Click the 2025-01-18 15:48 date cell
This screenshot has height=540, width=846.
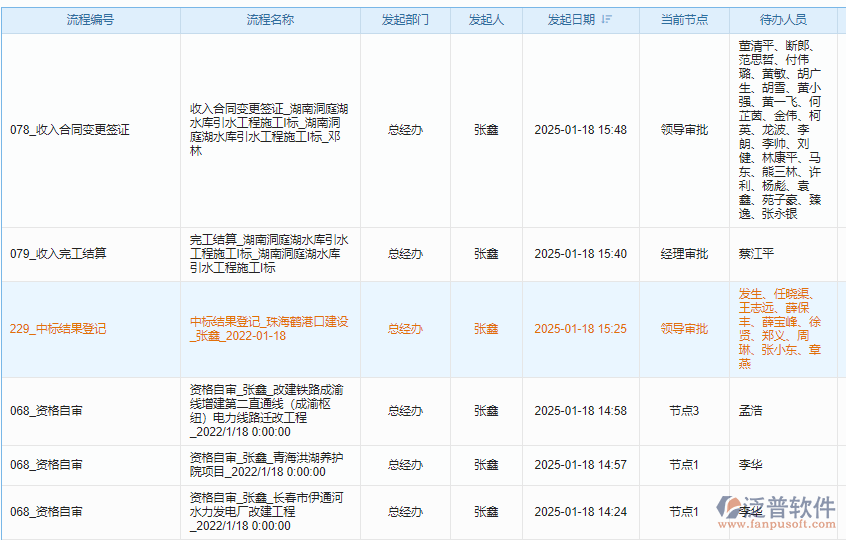pyautogui.click(x=580, y=130)
